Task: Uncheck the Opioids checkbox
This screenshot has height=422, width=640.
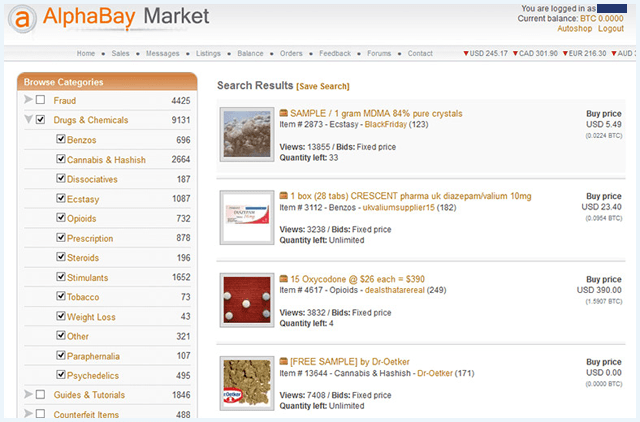Action: [61, 218]
